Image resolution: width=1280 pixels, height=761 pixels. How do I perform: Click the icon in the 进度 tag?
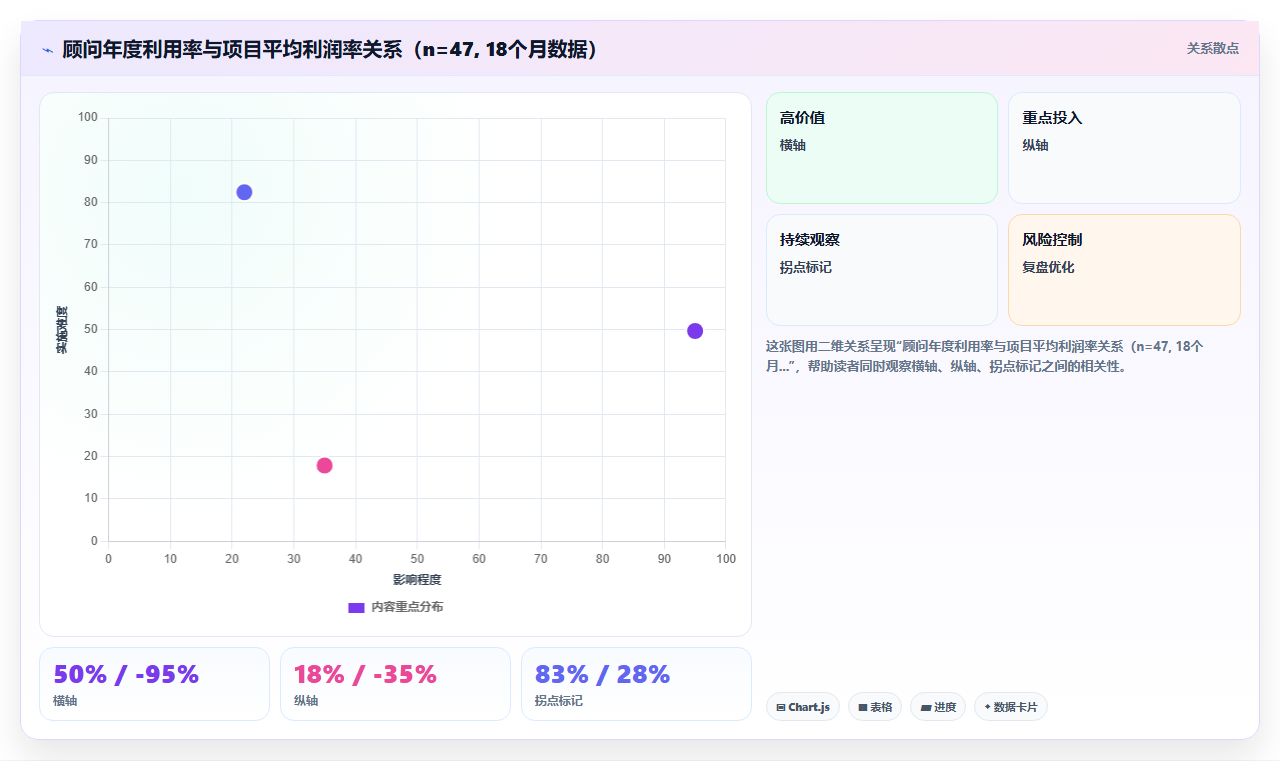[x=926, y=708]
